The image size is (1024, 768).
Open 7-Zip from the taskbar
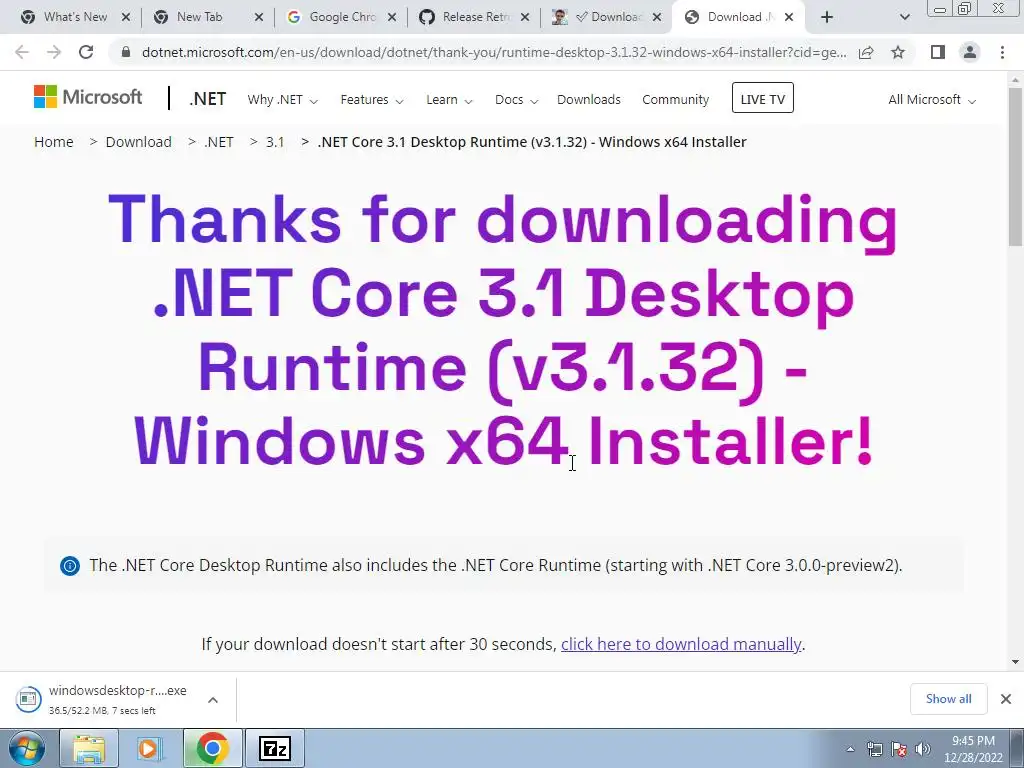(274, 749)
